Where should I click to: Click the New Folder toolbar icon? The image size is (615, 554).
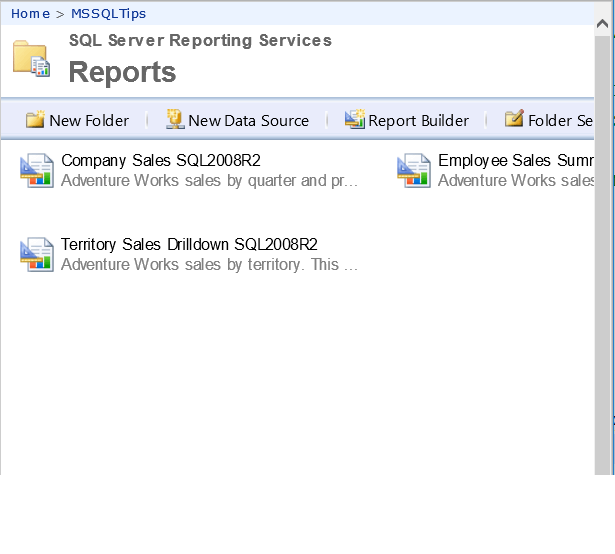pyautogui.click(x=35, y=119)
